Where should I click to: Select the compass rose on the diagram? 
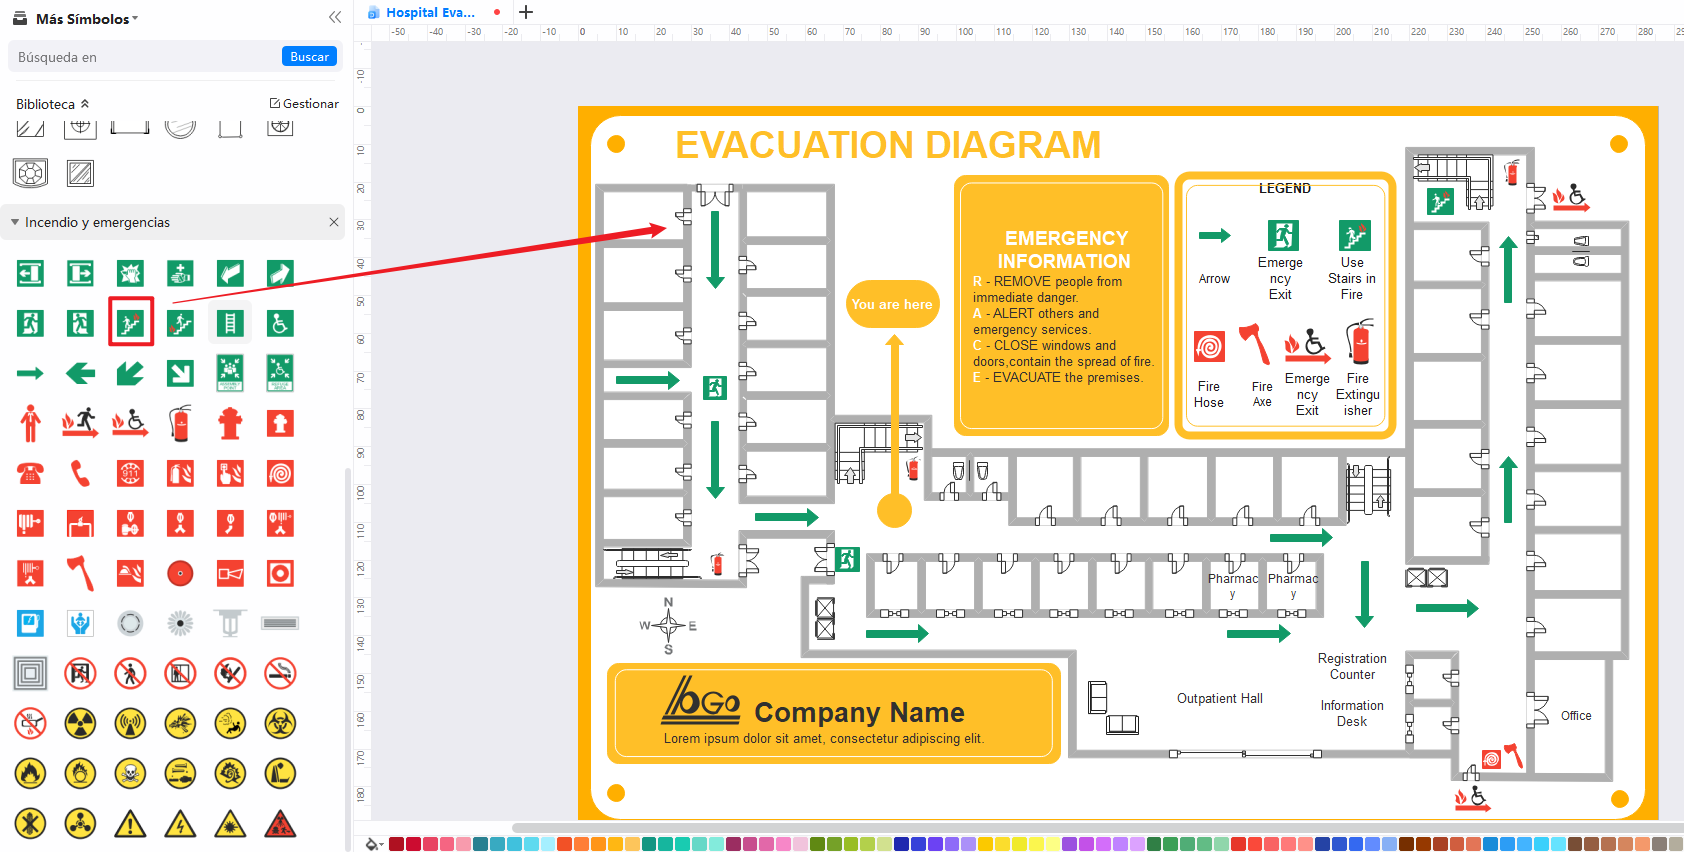click(x=668, y=626)
